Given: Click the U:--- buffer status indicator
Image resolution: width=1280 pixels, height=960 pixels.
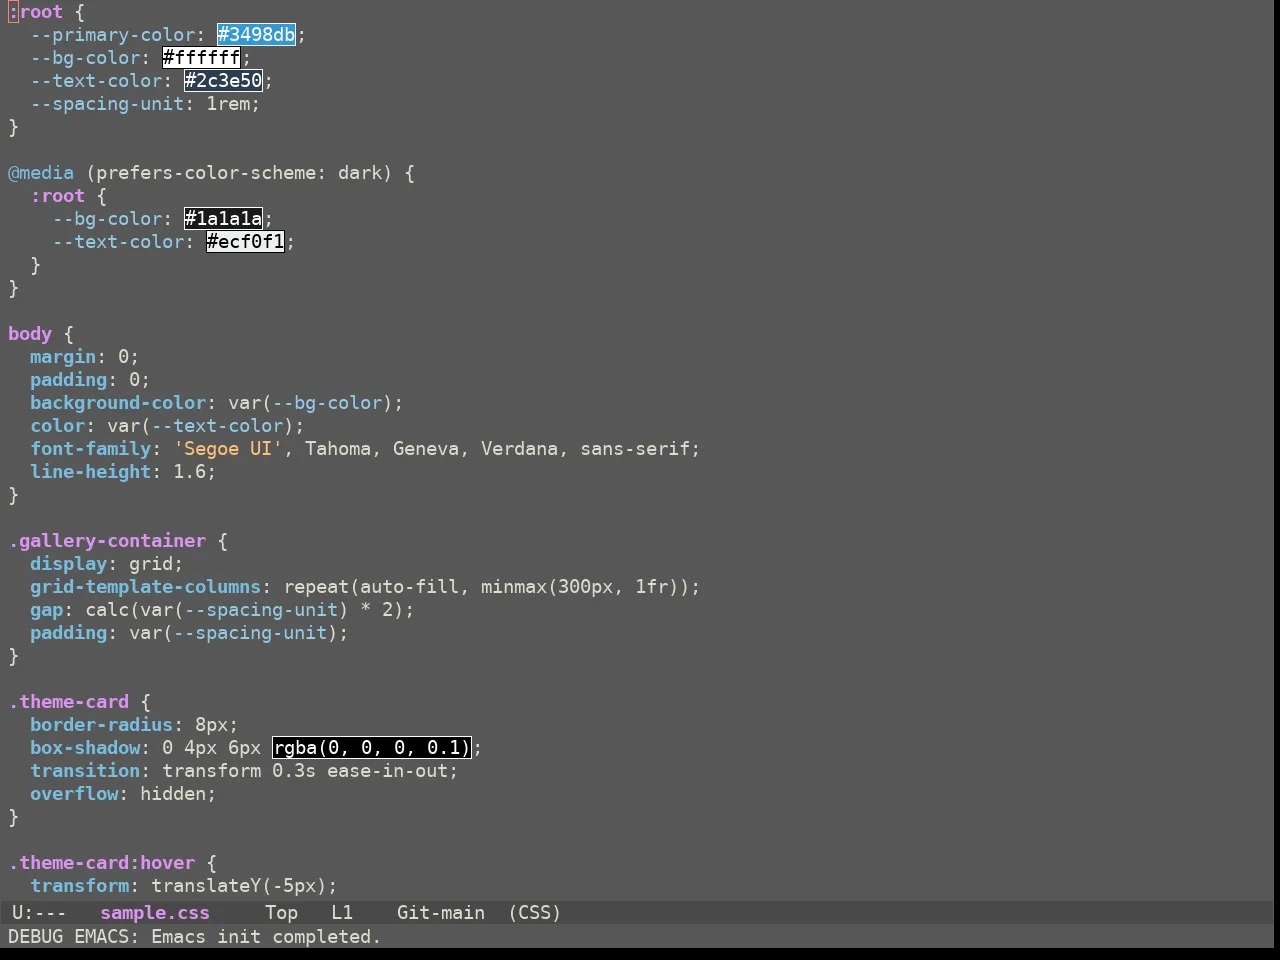Looking at the screenshot, I should 39,913.
